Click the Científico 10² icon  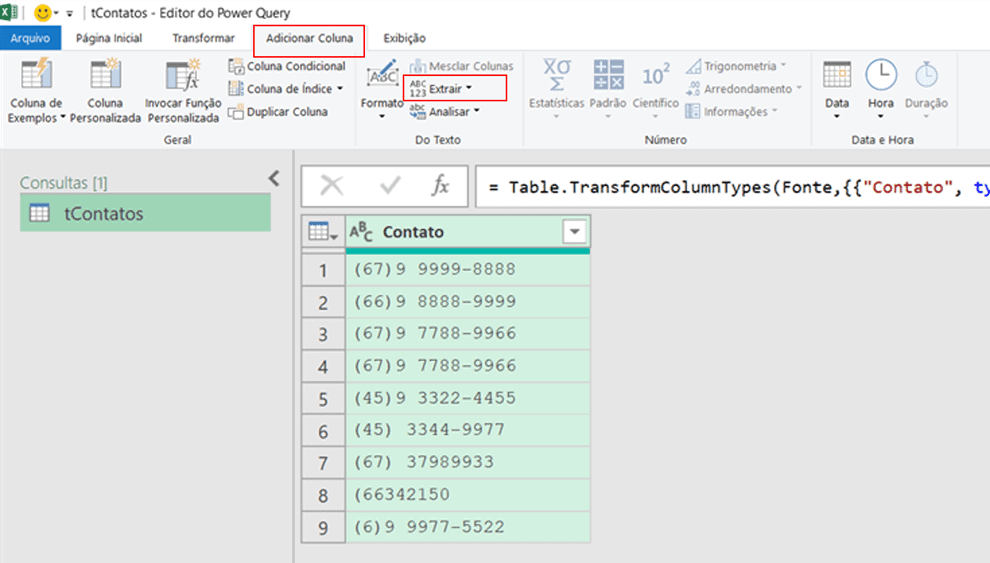coord(655,76)
